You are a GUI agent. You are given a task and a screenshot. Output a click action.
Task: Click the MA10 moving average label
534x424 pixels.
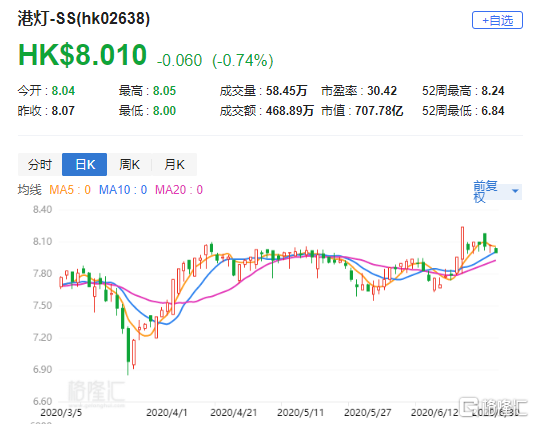(123, 190)
